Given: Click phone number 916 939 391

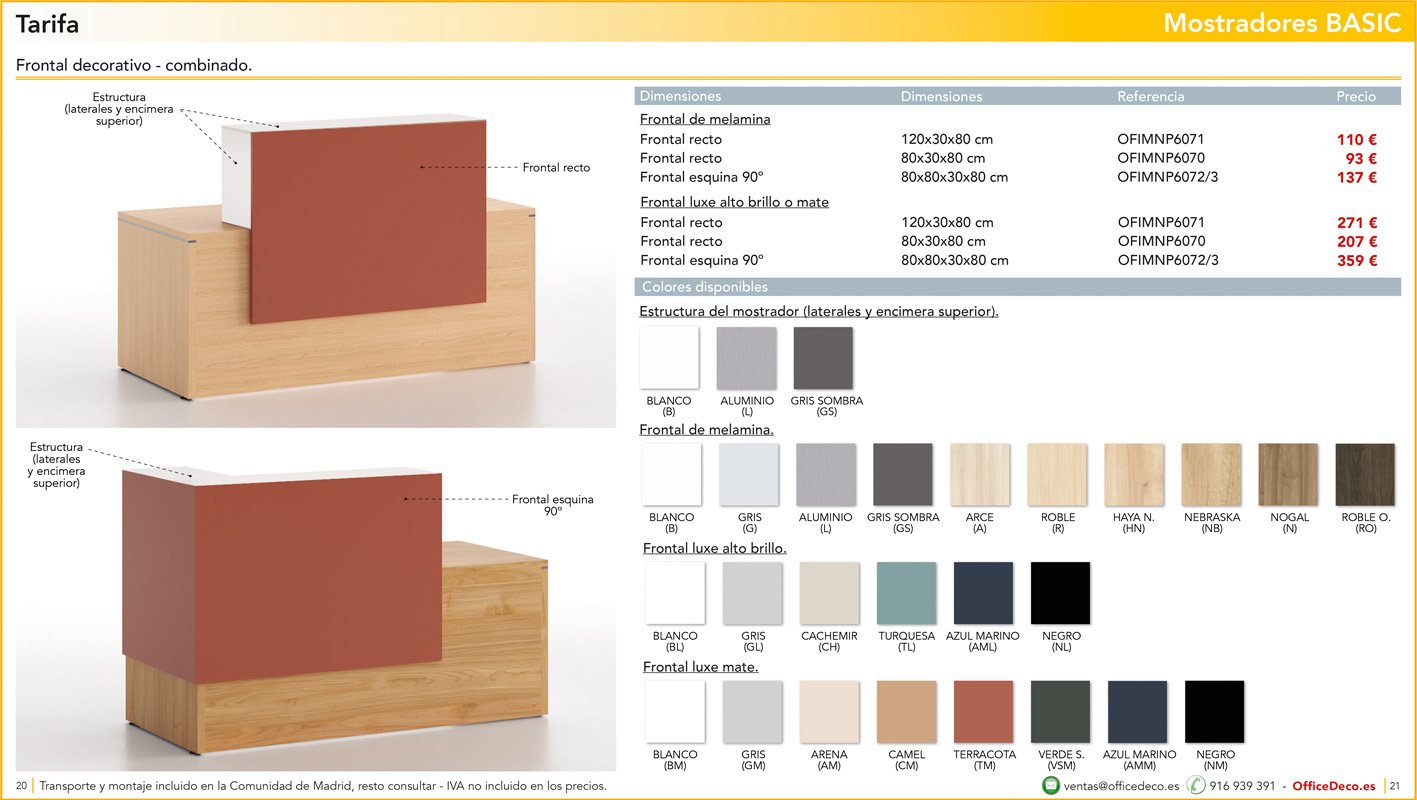Looking at the screenshot, I should (1242, 786).
